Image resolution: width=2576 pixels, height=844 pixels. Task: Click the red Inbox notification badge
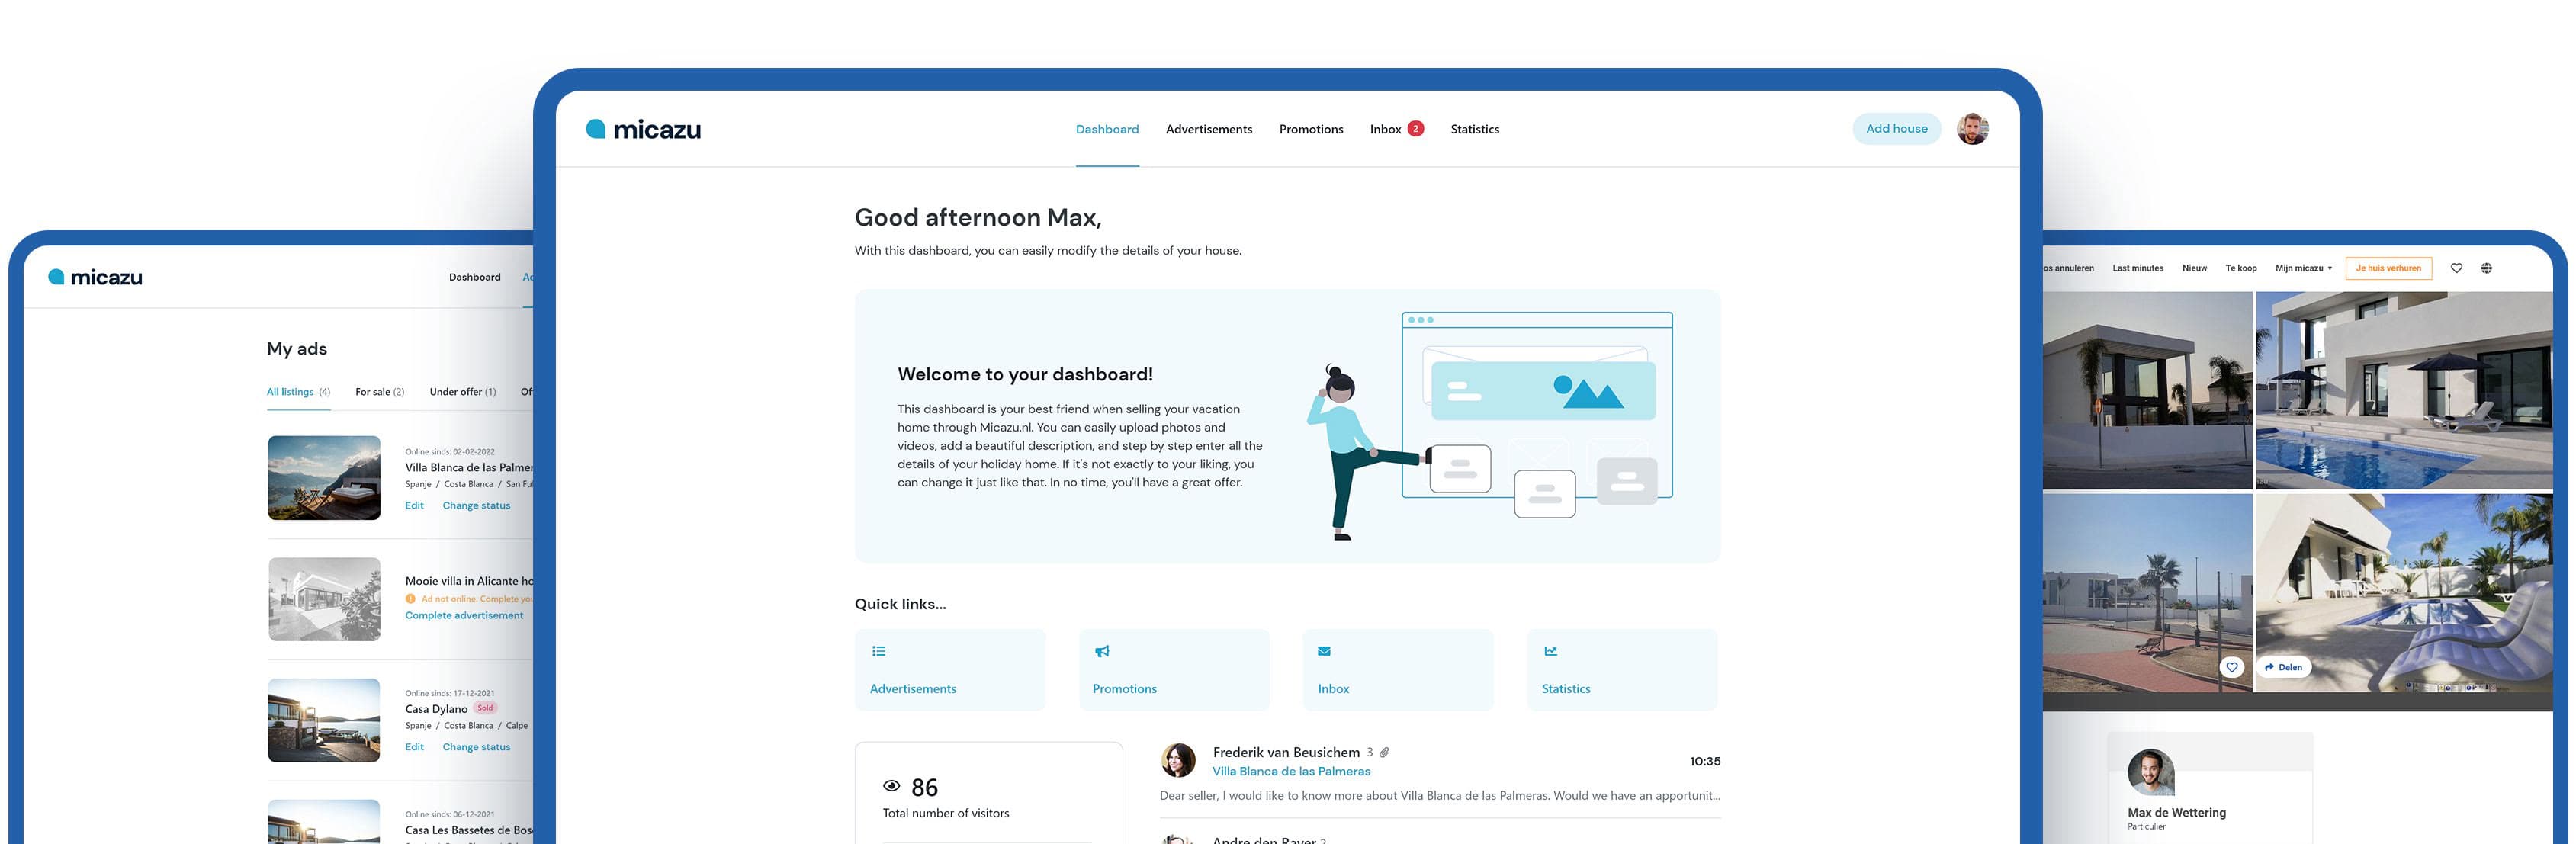(1415, 128)
